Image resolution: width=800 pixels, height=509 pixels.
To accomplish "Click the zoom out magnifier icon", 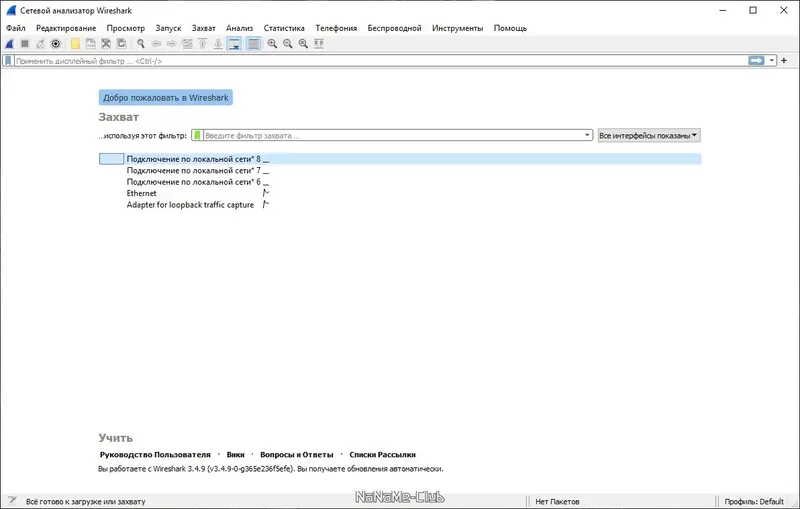I will click(x=288, y=44).
